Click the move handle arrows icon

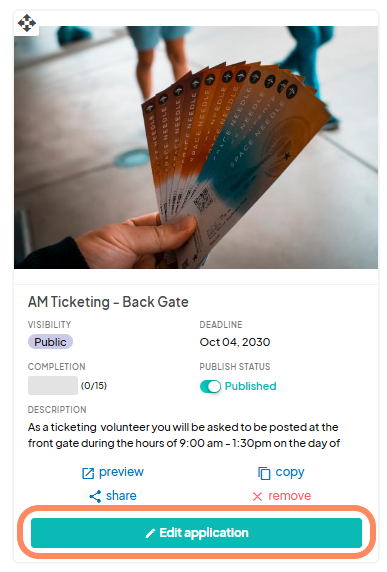(27, 23)
